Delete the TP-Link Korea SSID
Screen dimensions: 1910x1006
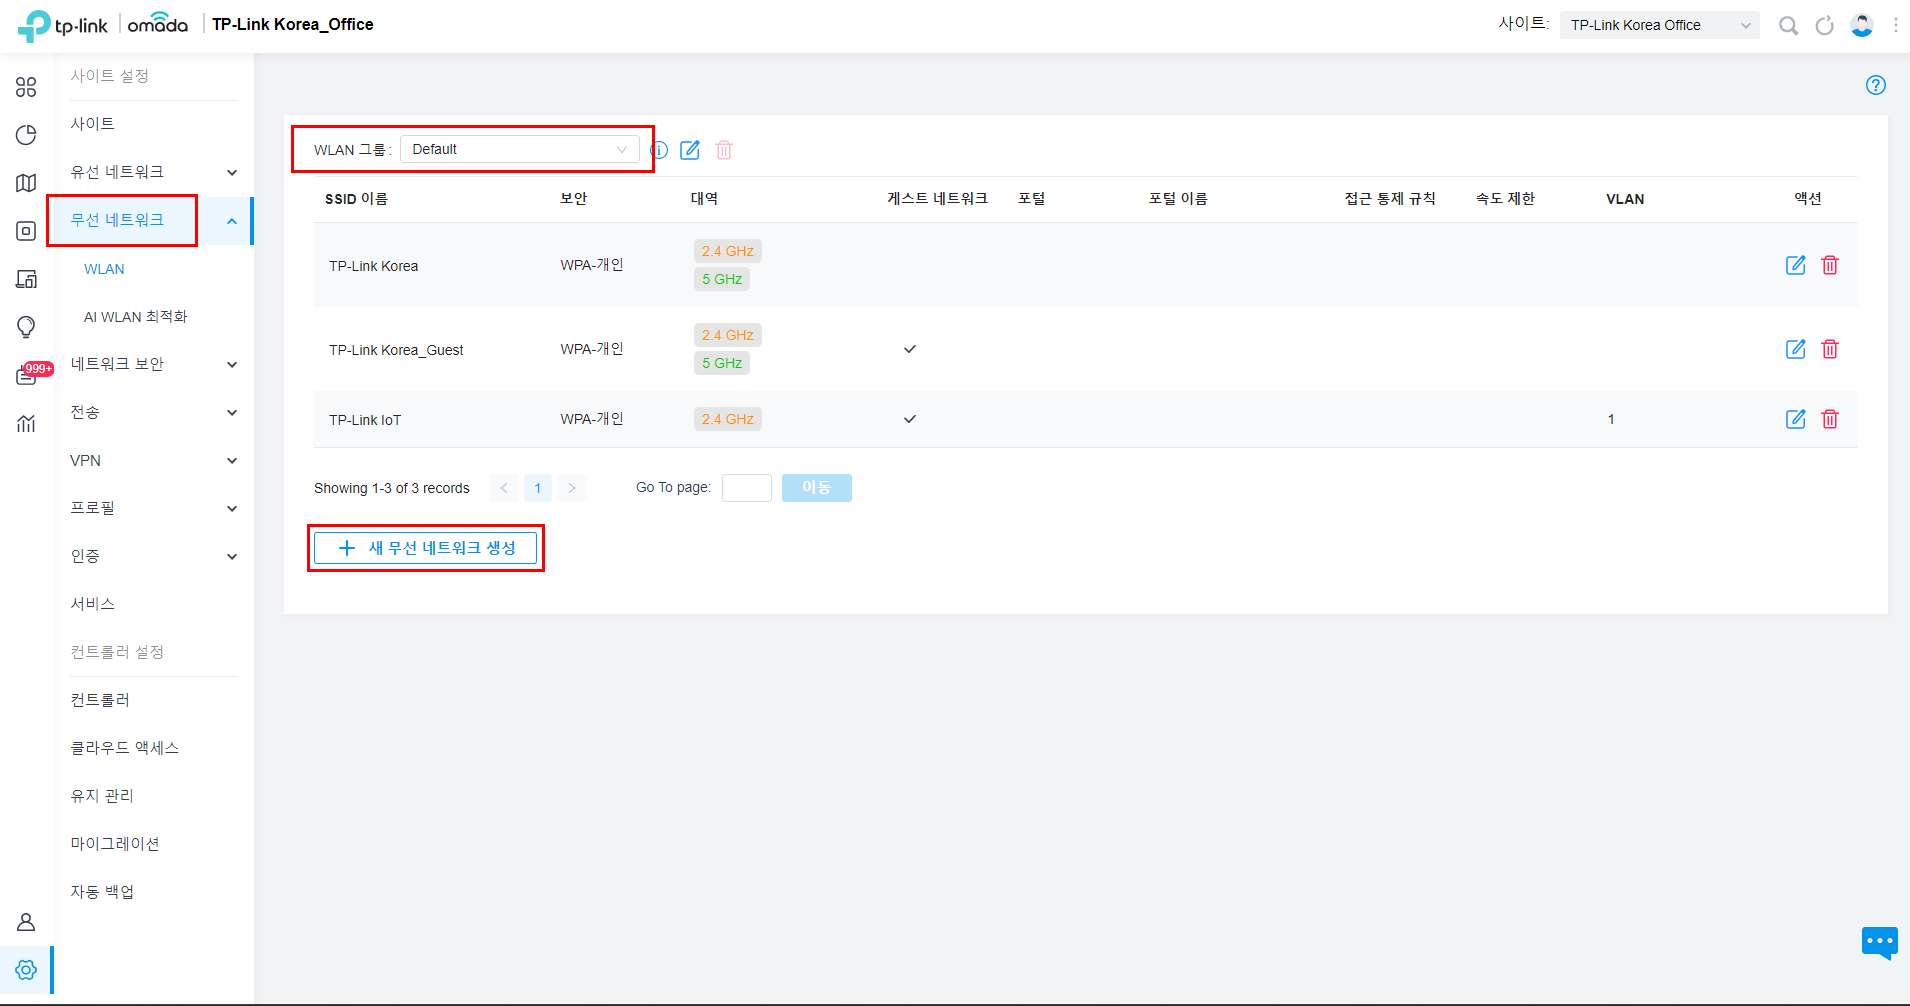[x=1830, y=265]
